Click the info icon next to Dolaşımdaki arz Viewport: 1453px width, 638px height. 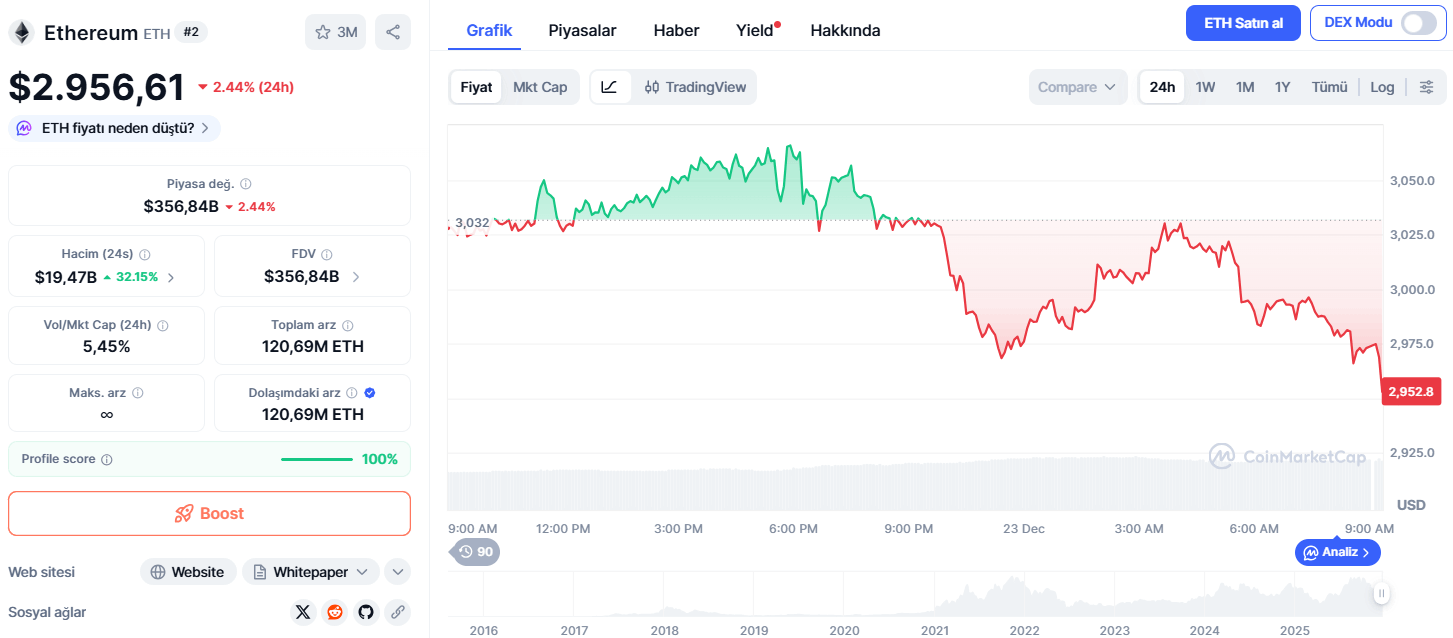352,393
